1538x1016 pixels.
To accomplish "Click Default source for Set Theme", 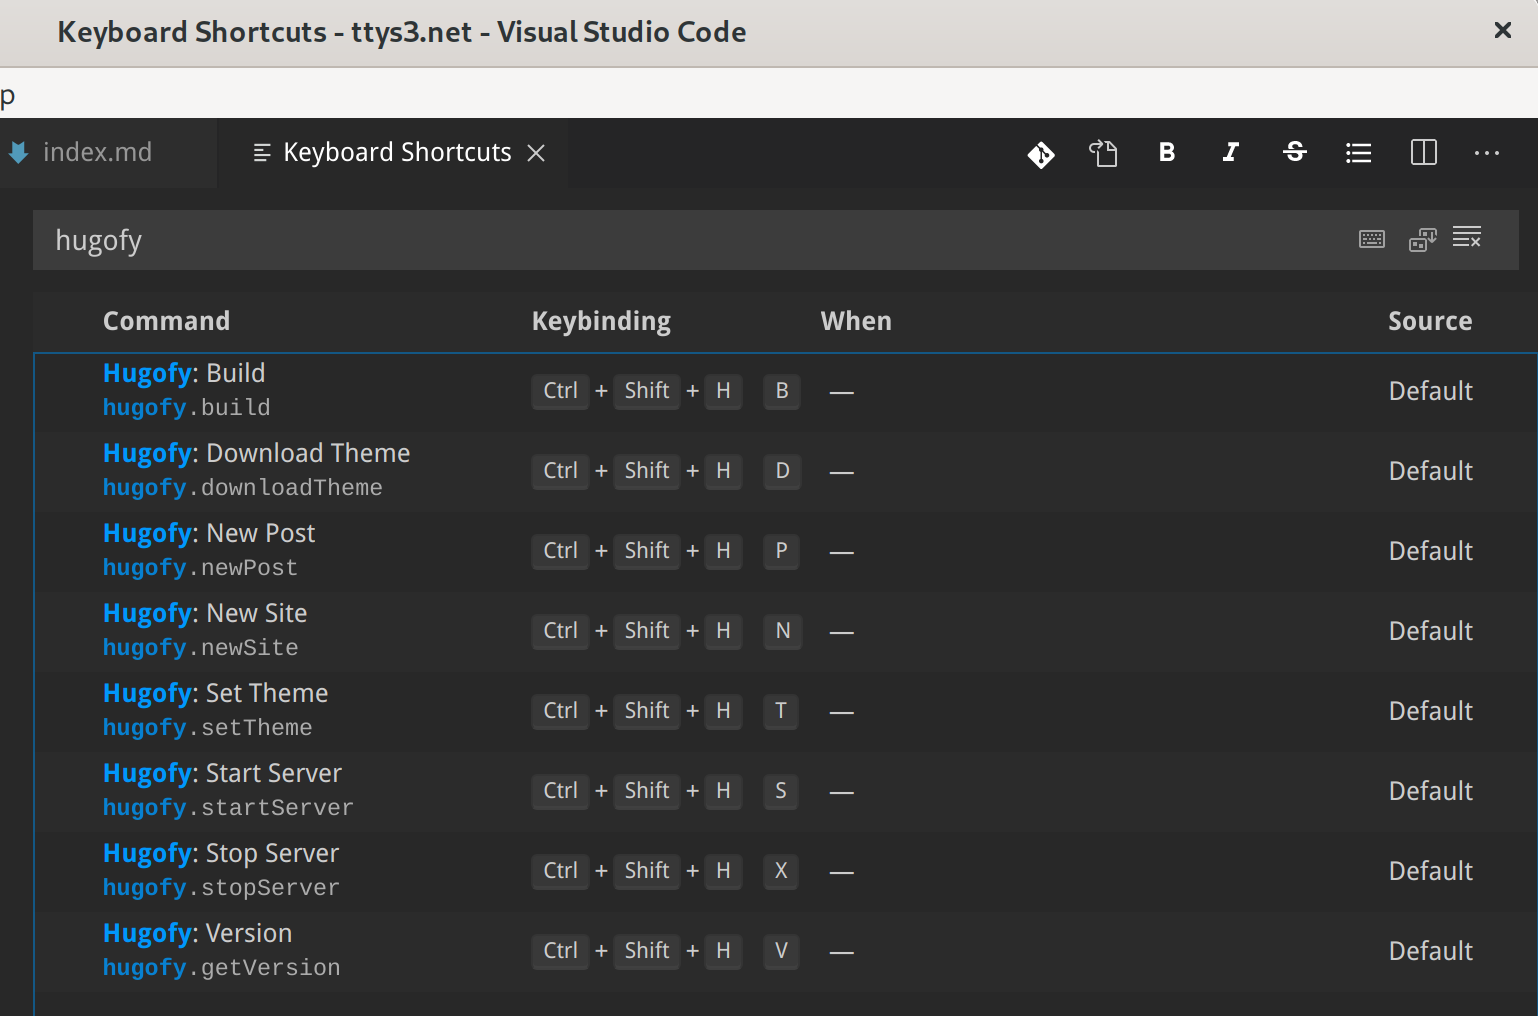I will [1430, 711].
